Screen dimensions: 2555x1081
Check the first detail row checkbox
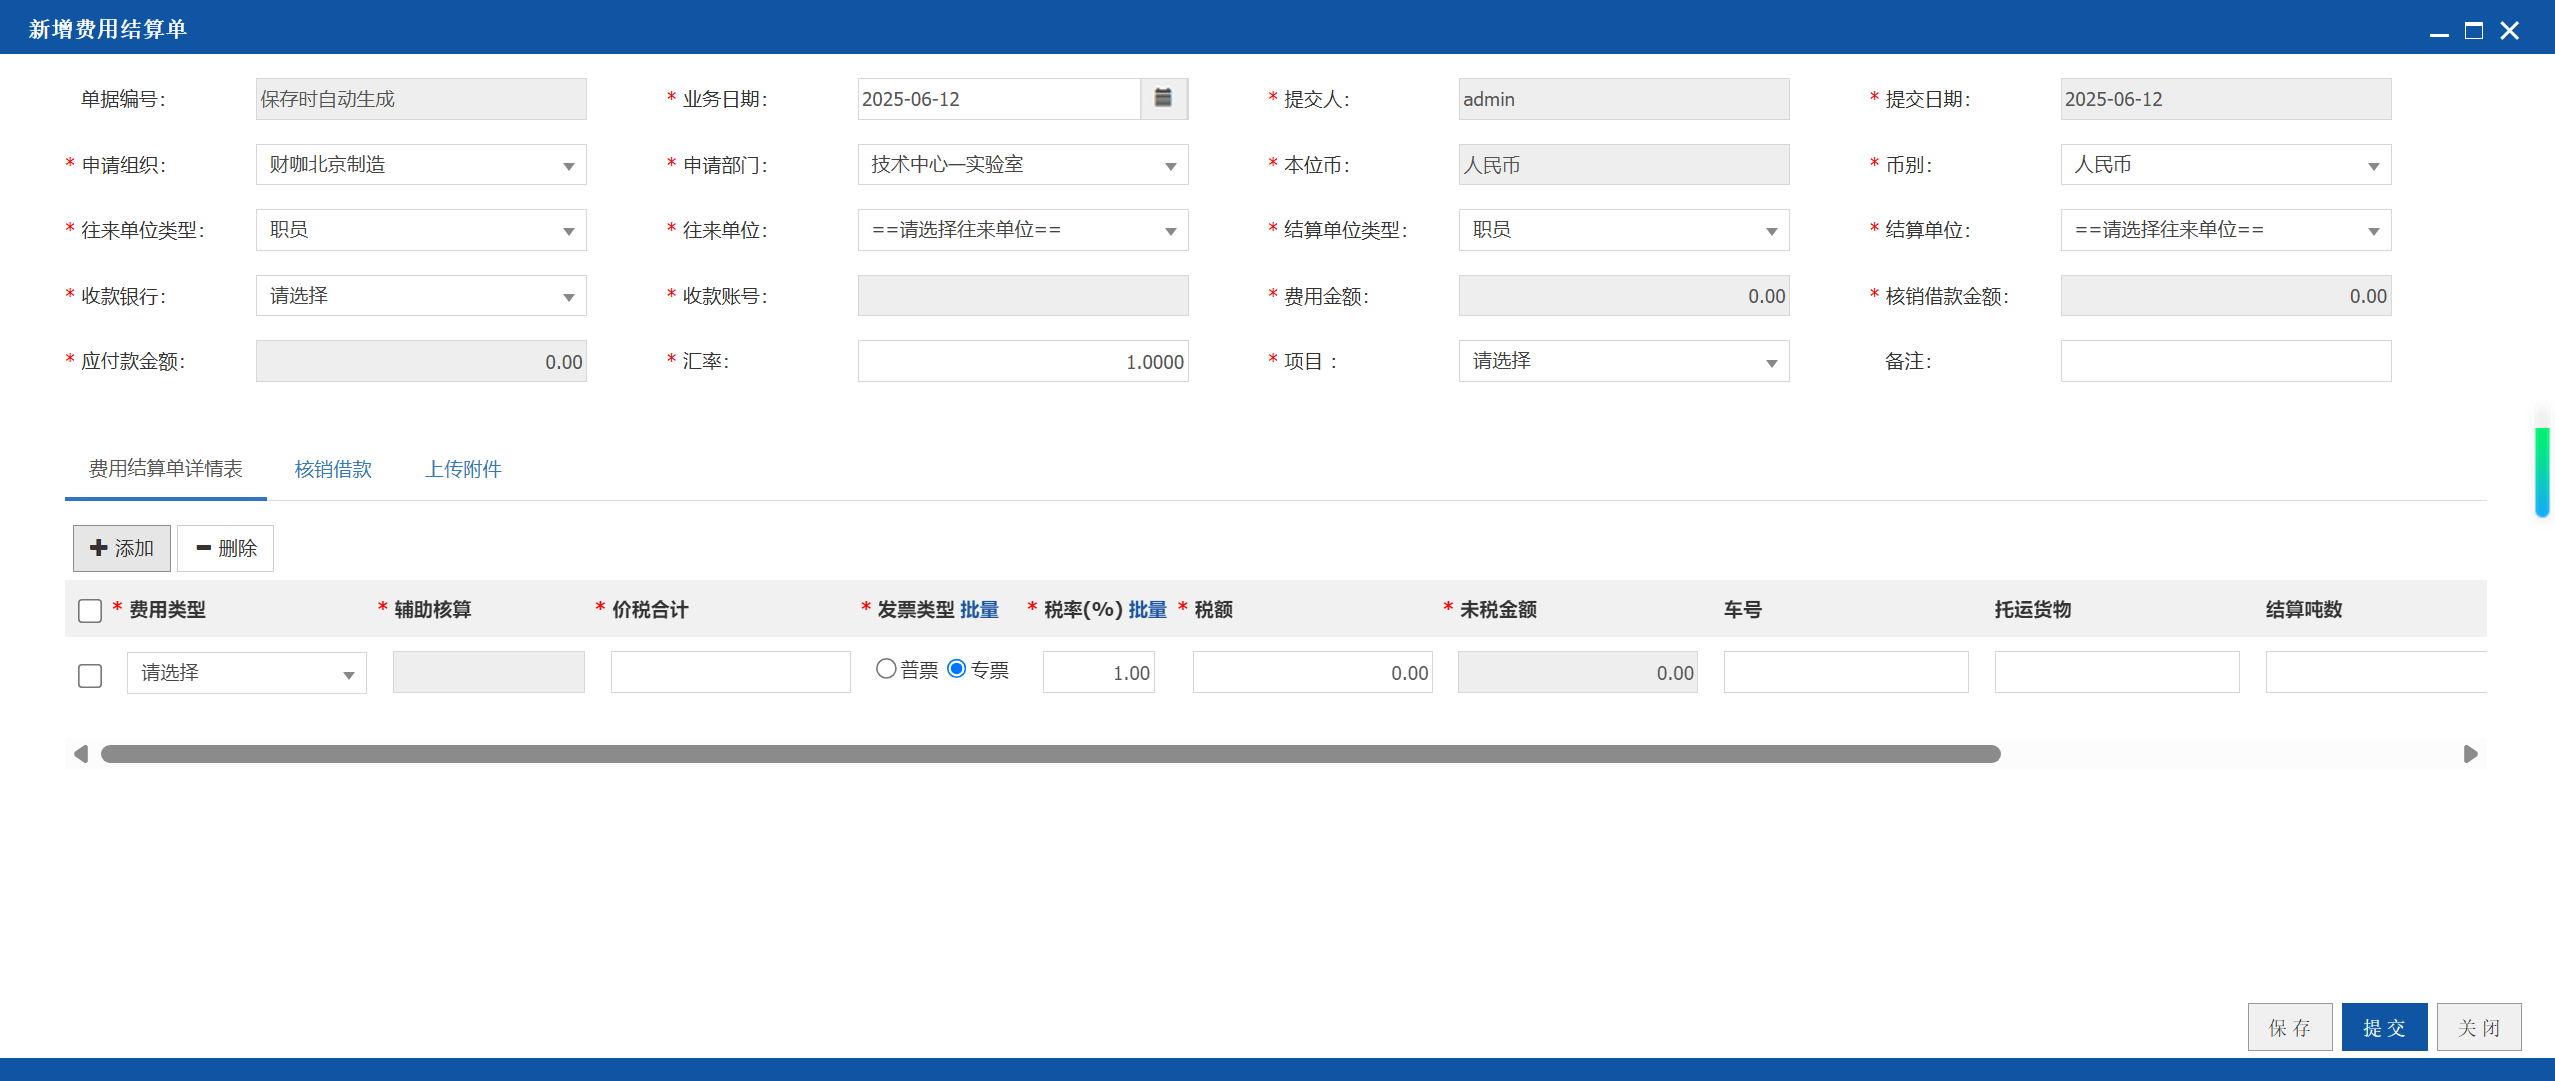[x=90, y=675]
